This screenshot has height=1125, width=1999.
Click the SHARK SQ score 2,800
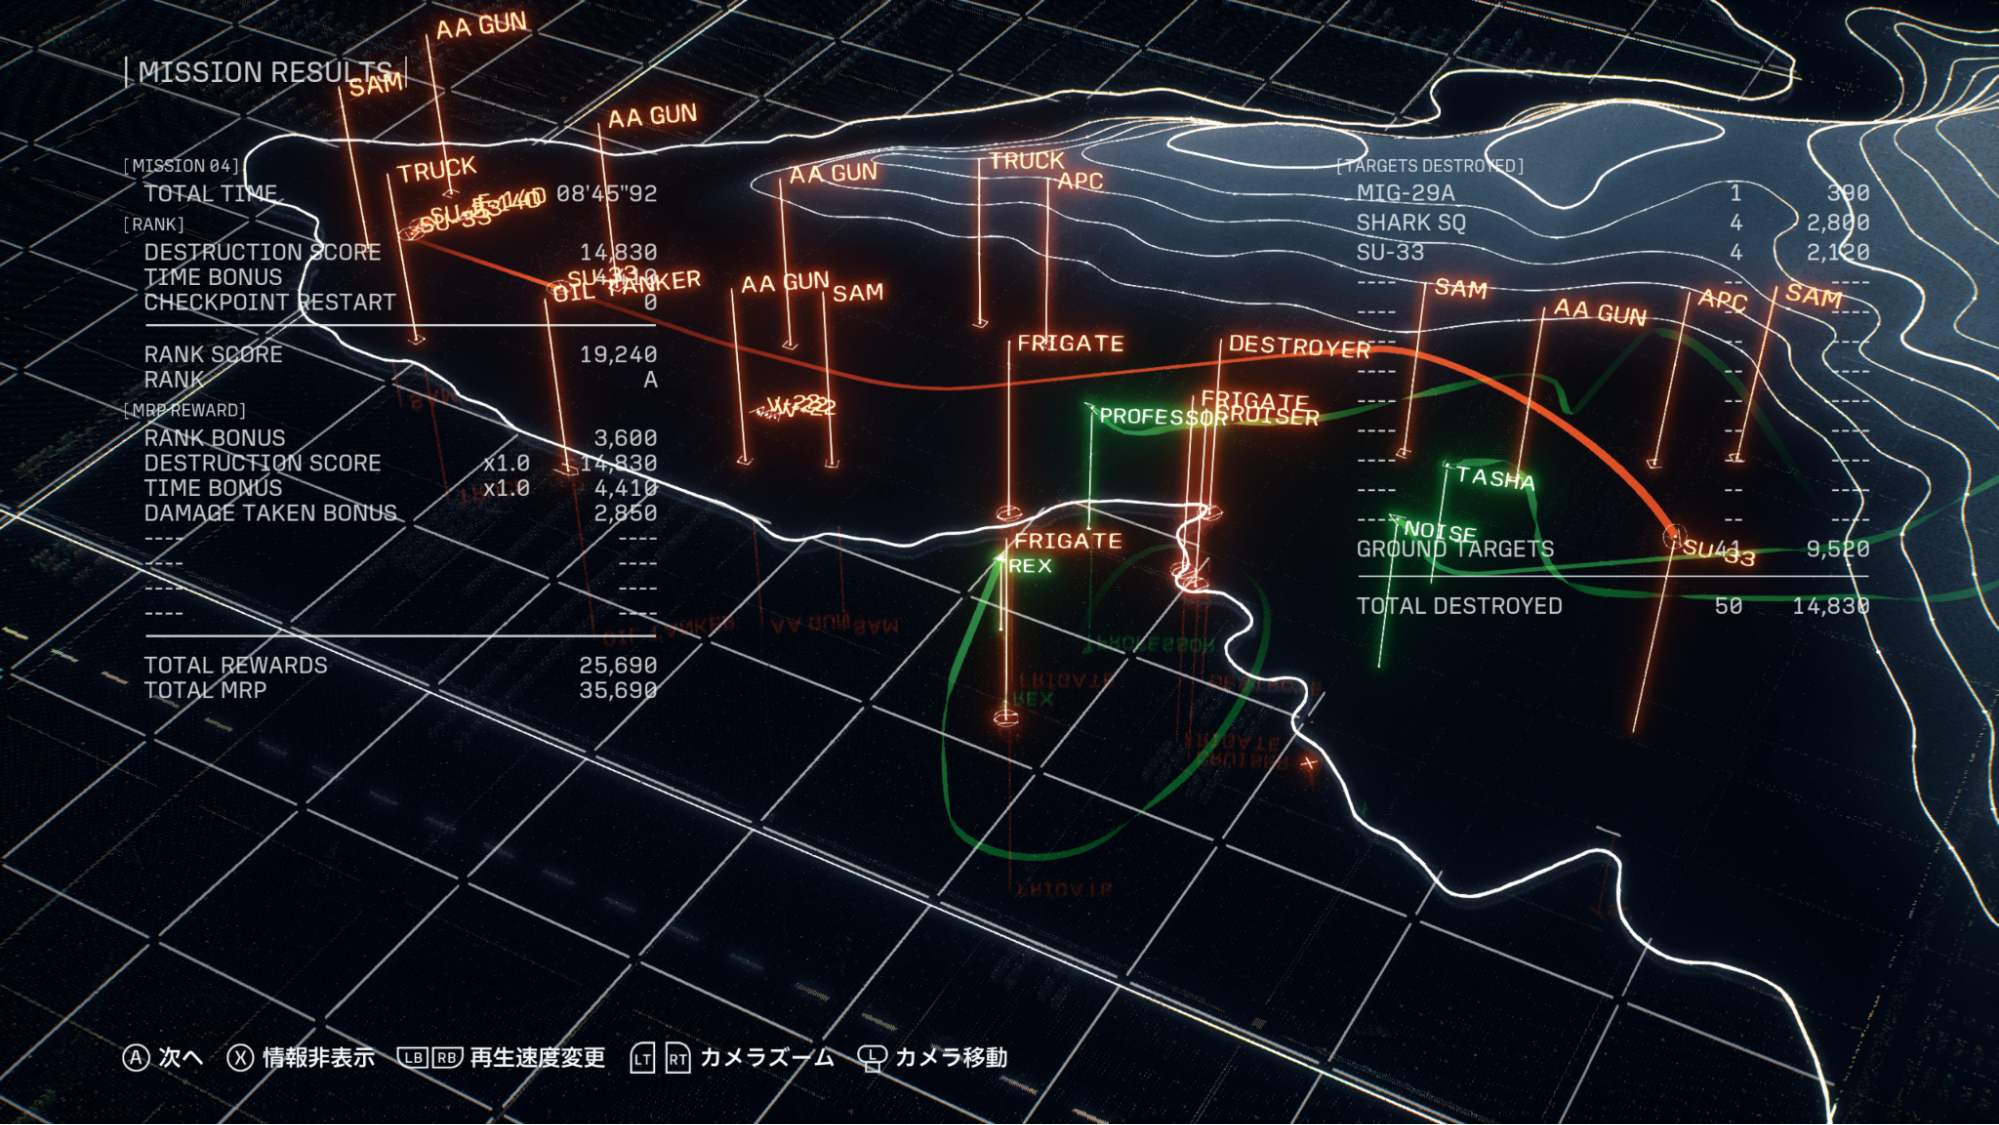pos(1838,223)
